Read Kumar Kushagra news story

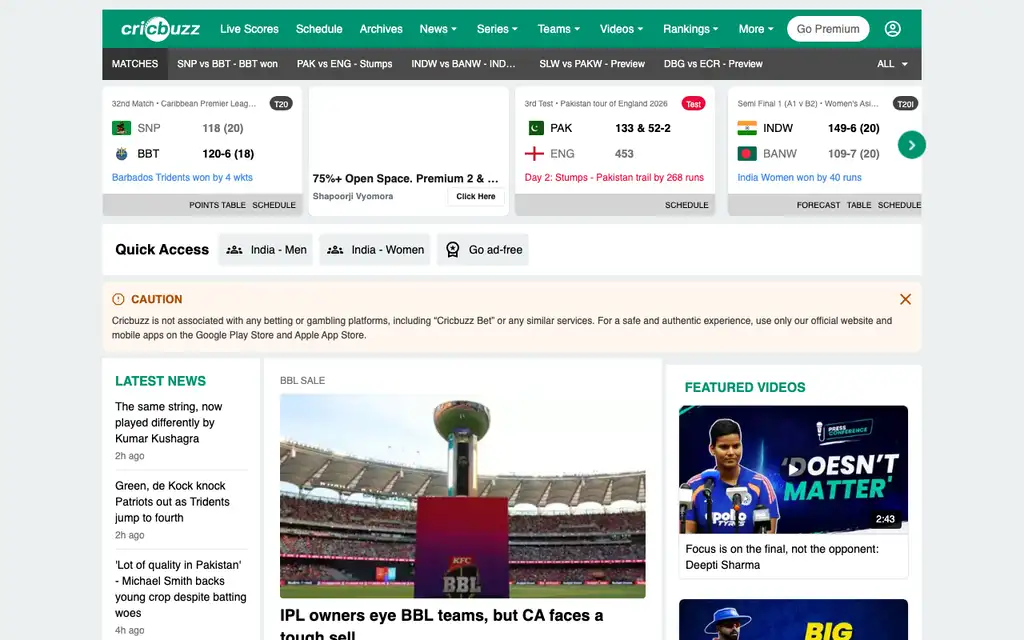pos(168,423)
